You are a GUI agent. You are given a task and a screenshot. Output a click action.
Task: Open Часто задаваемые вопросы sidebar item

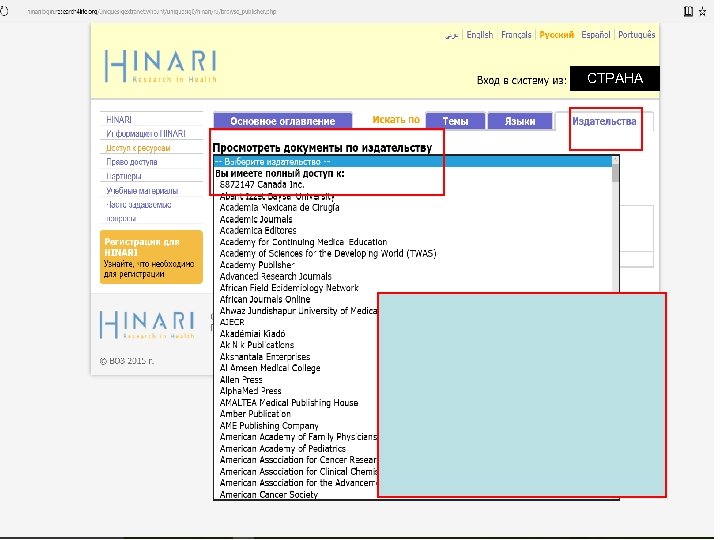(139, 211)
